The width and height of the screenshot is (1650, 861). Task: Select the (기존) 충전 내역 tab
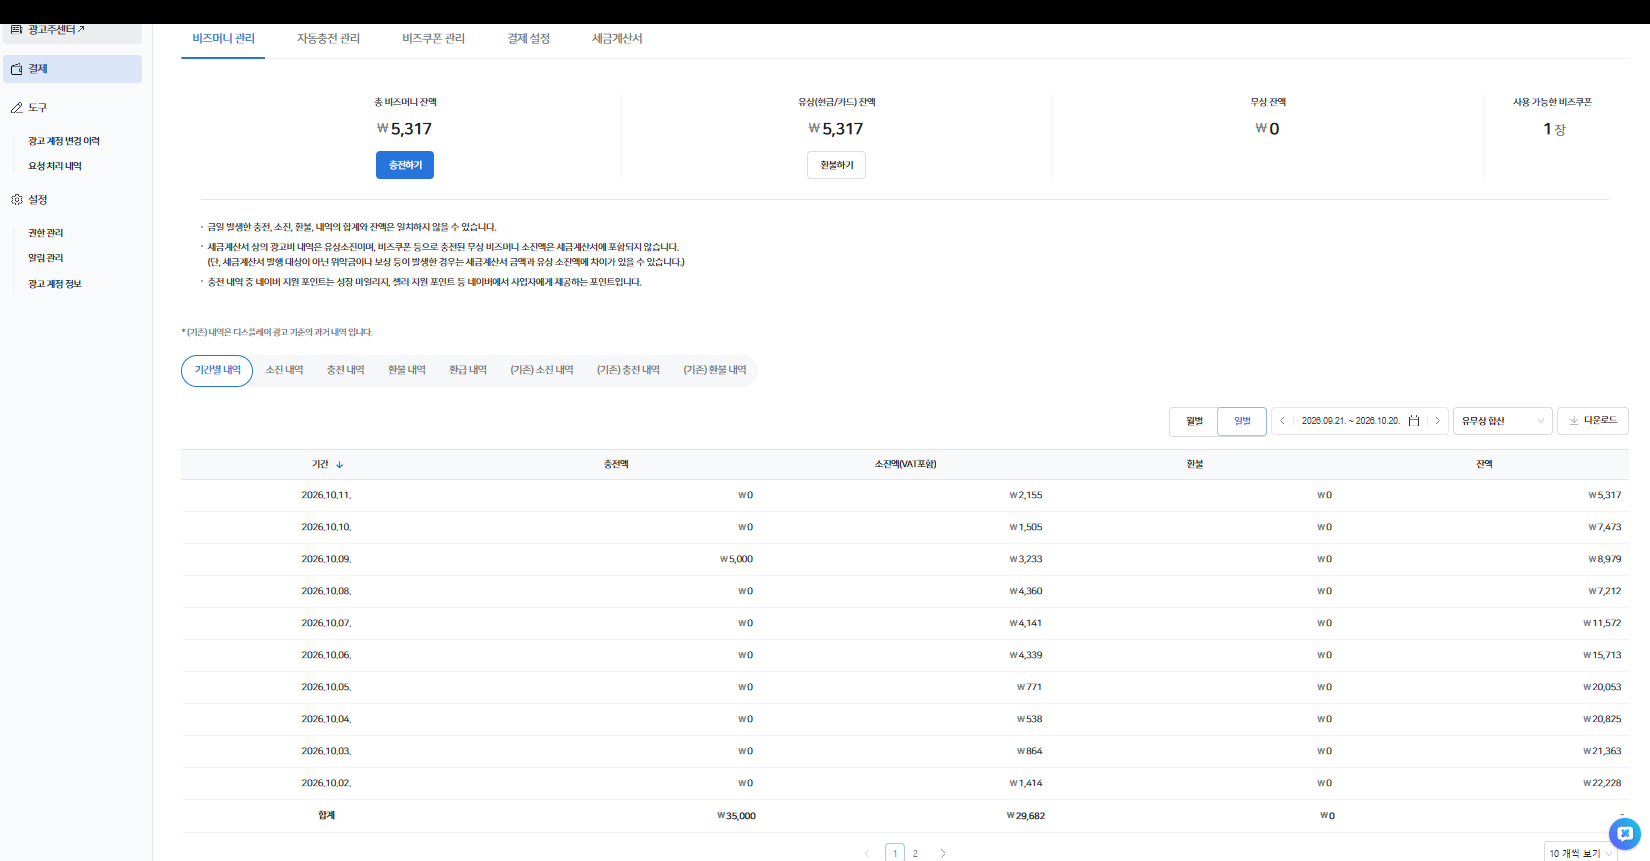[x=628, y=371]
